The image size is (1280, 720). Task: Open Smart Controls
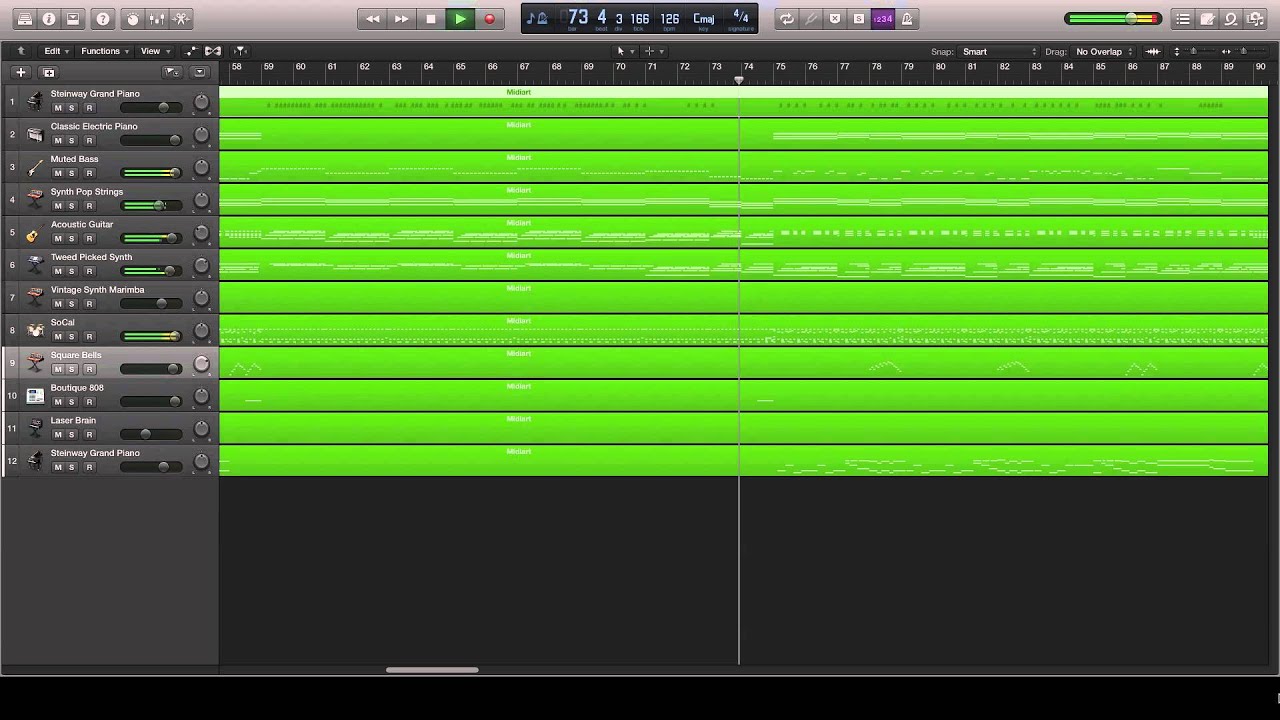click(x=132, y=19)
